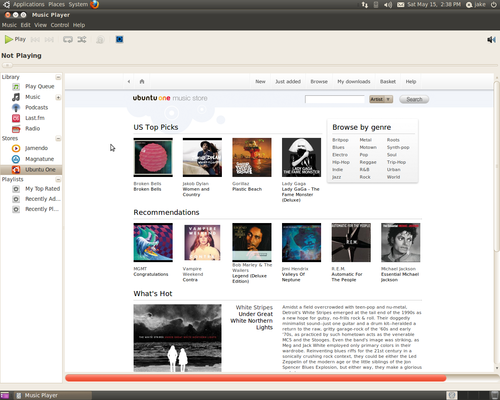Open the Browse store tab

click(x=319, y=81)
